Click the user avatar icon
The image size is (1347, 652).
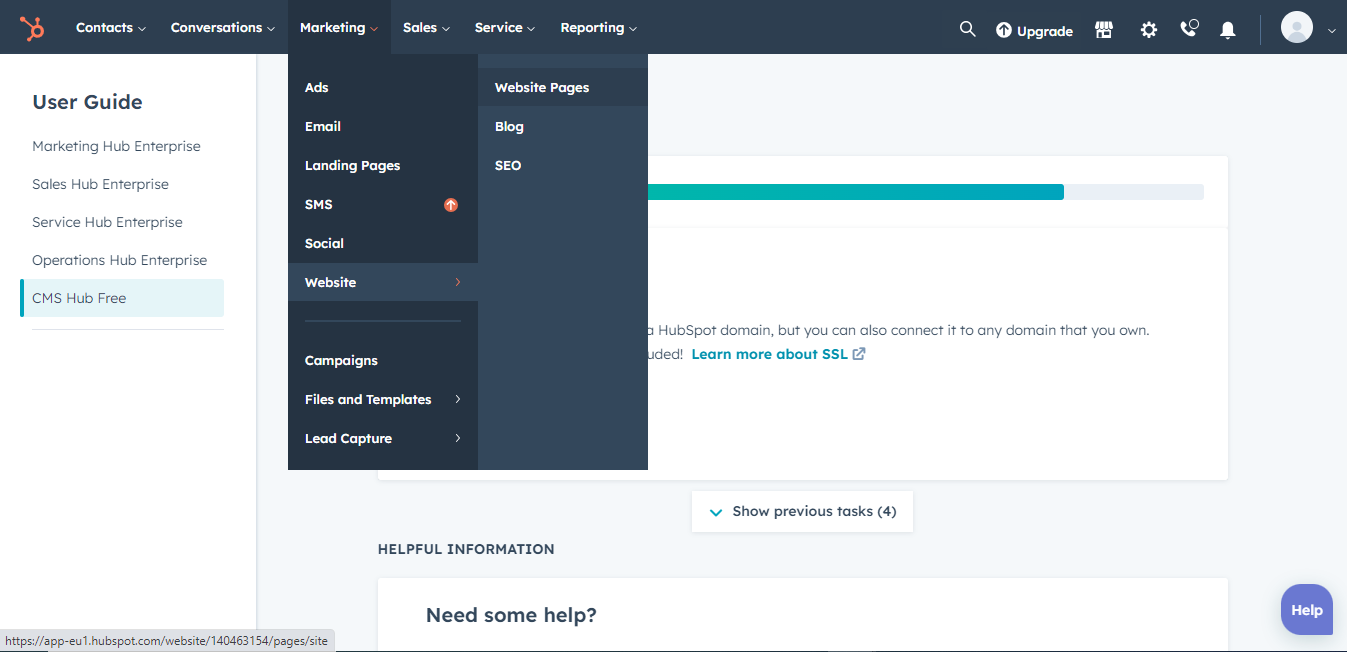coord(1297,27)
